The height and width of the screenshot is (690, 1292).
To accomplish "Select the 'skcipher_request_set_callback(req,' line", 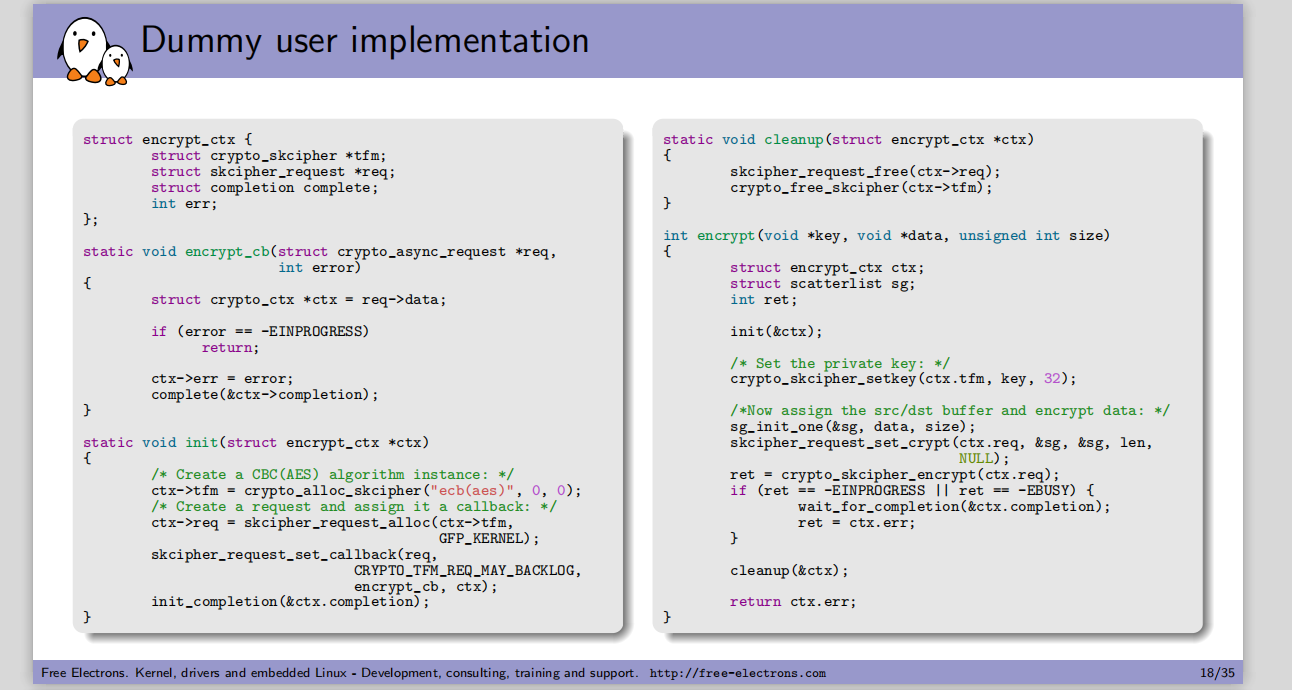I will pos(294,555).
